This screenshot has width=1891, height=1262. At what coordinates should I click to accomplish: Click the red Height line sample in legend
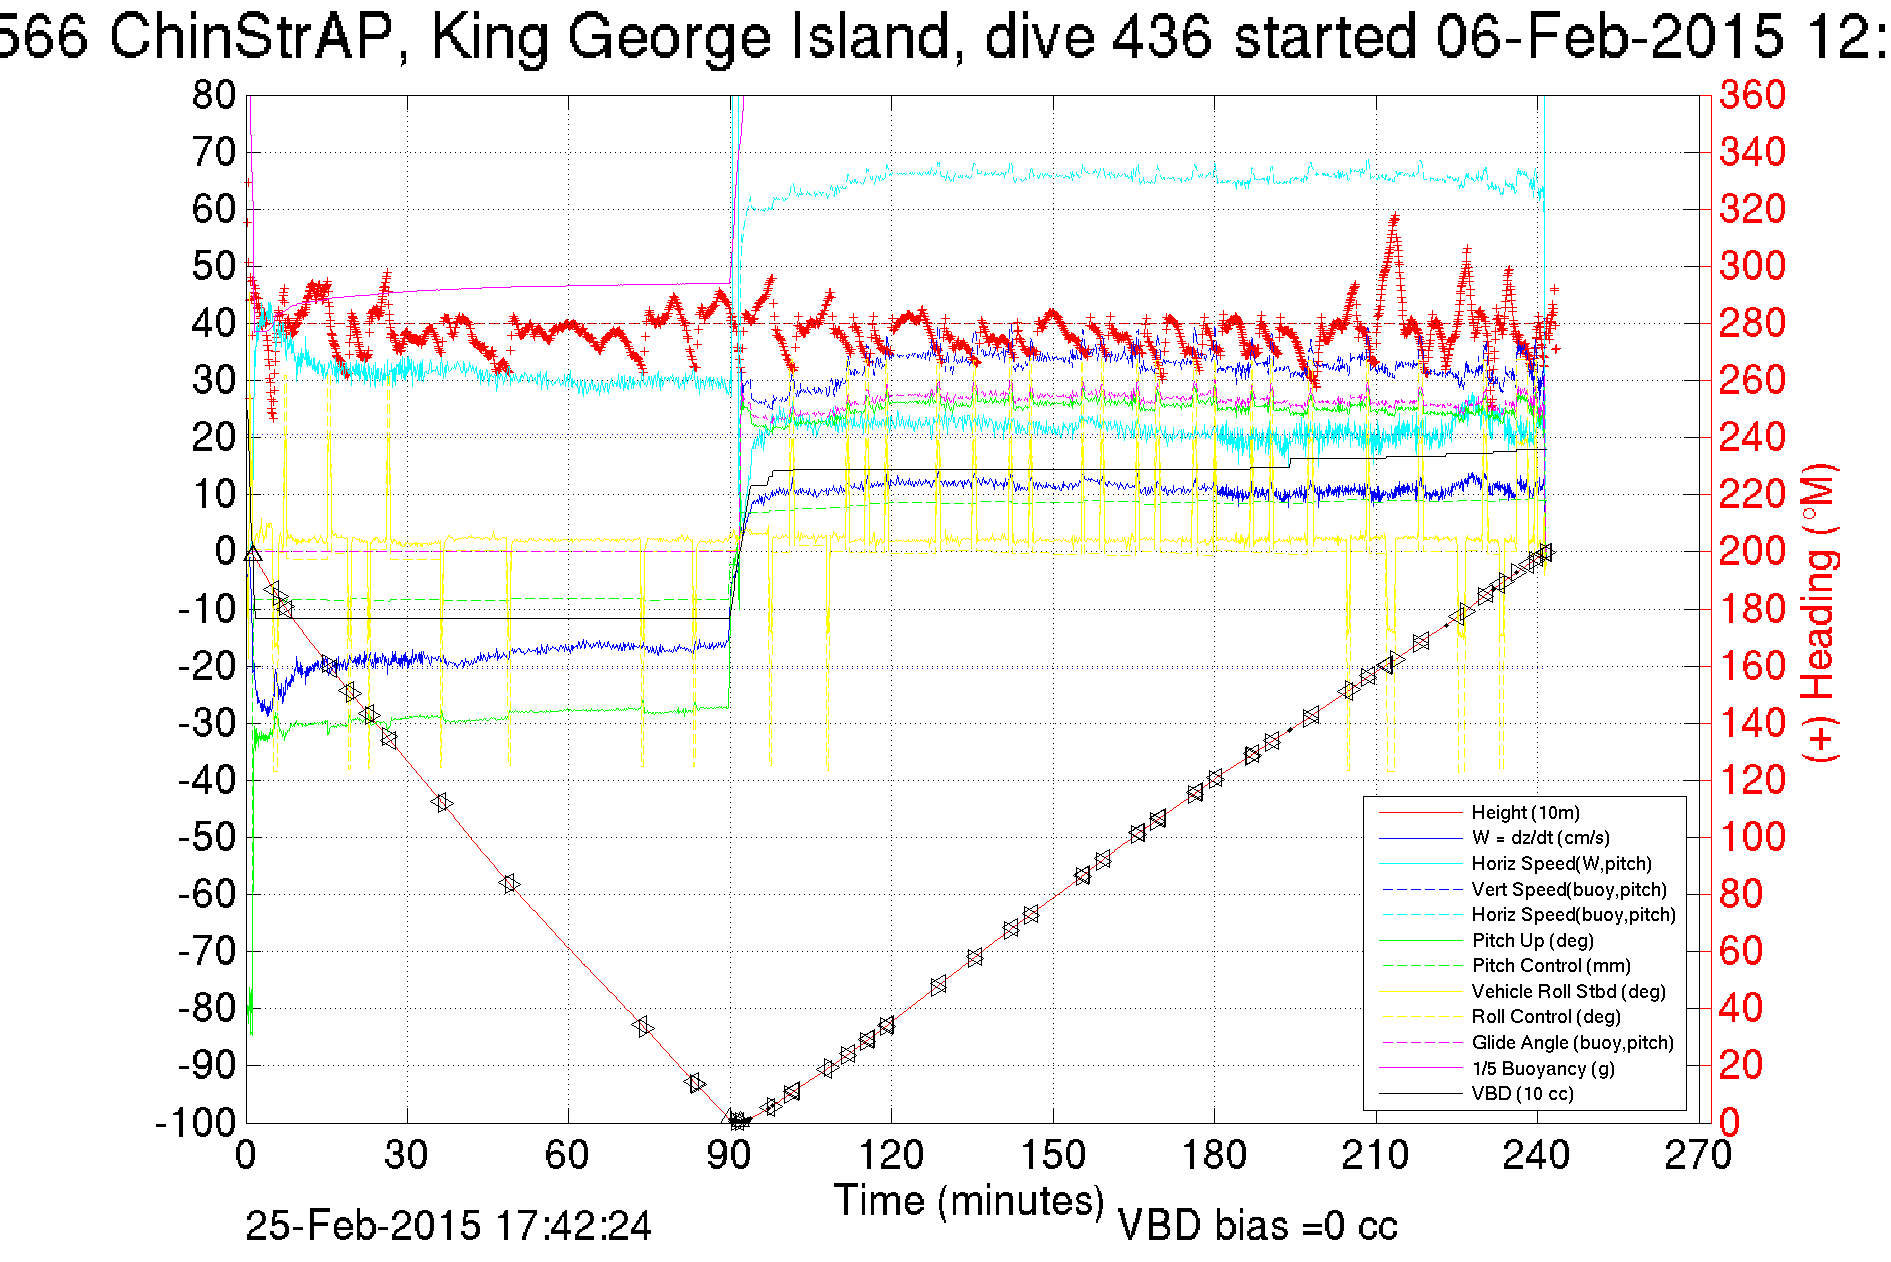click(1420, 813)
